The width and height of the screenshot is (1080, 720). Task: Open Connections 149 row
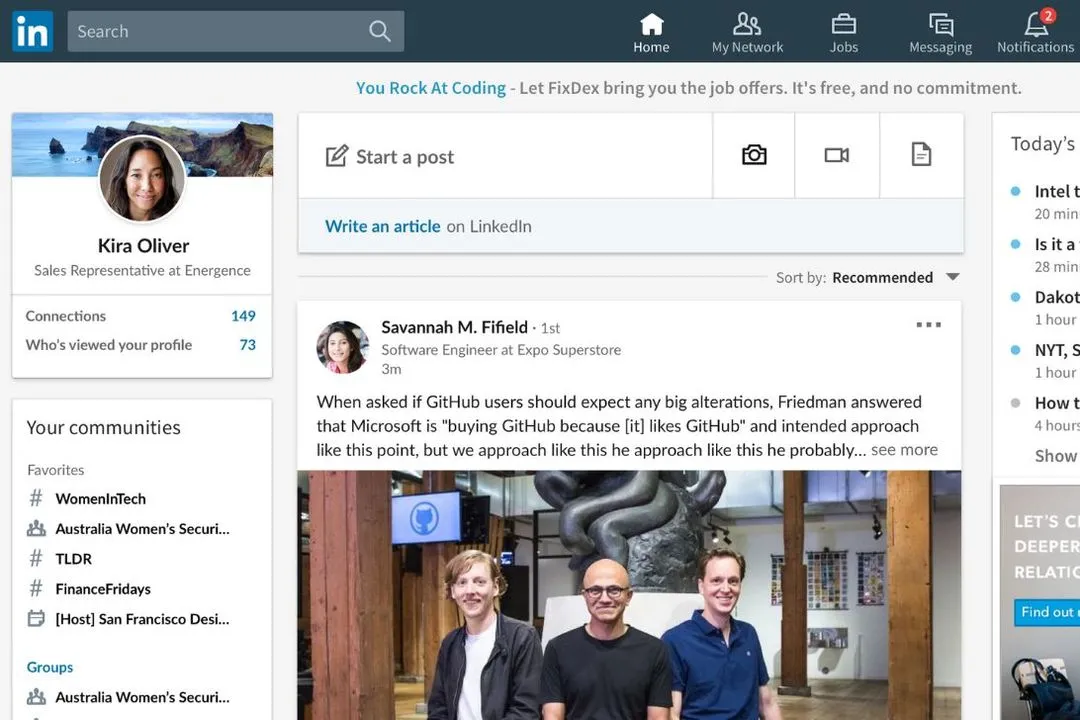[x=141, y=316]
